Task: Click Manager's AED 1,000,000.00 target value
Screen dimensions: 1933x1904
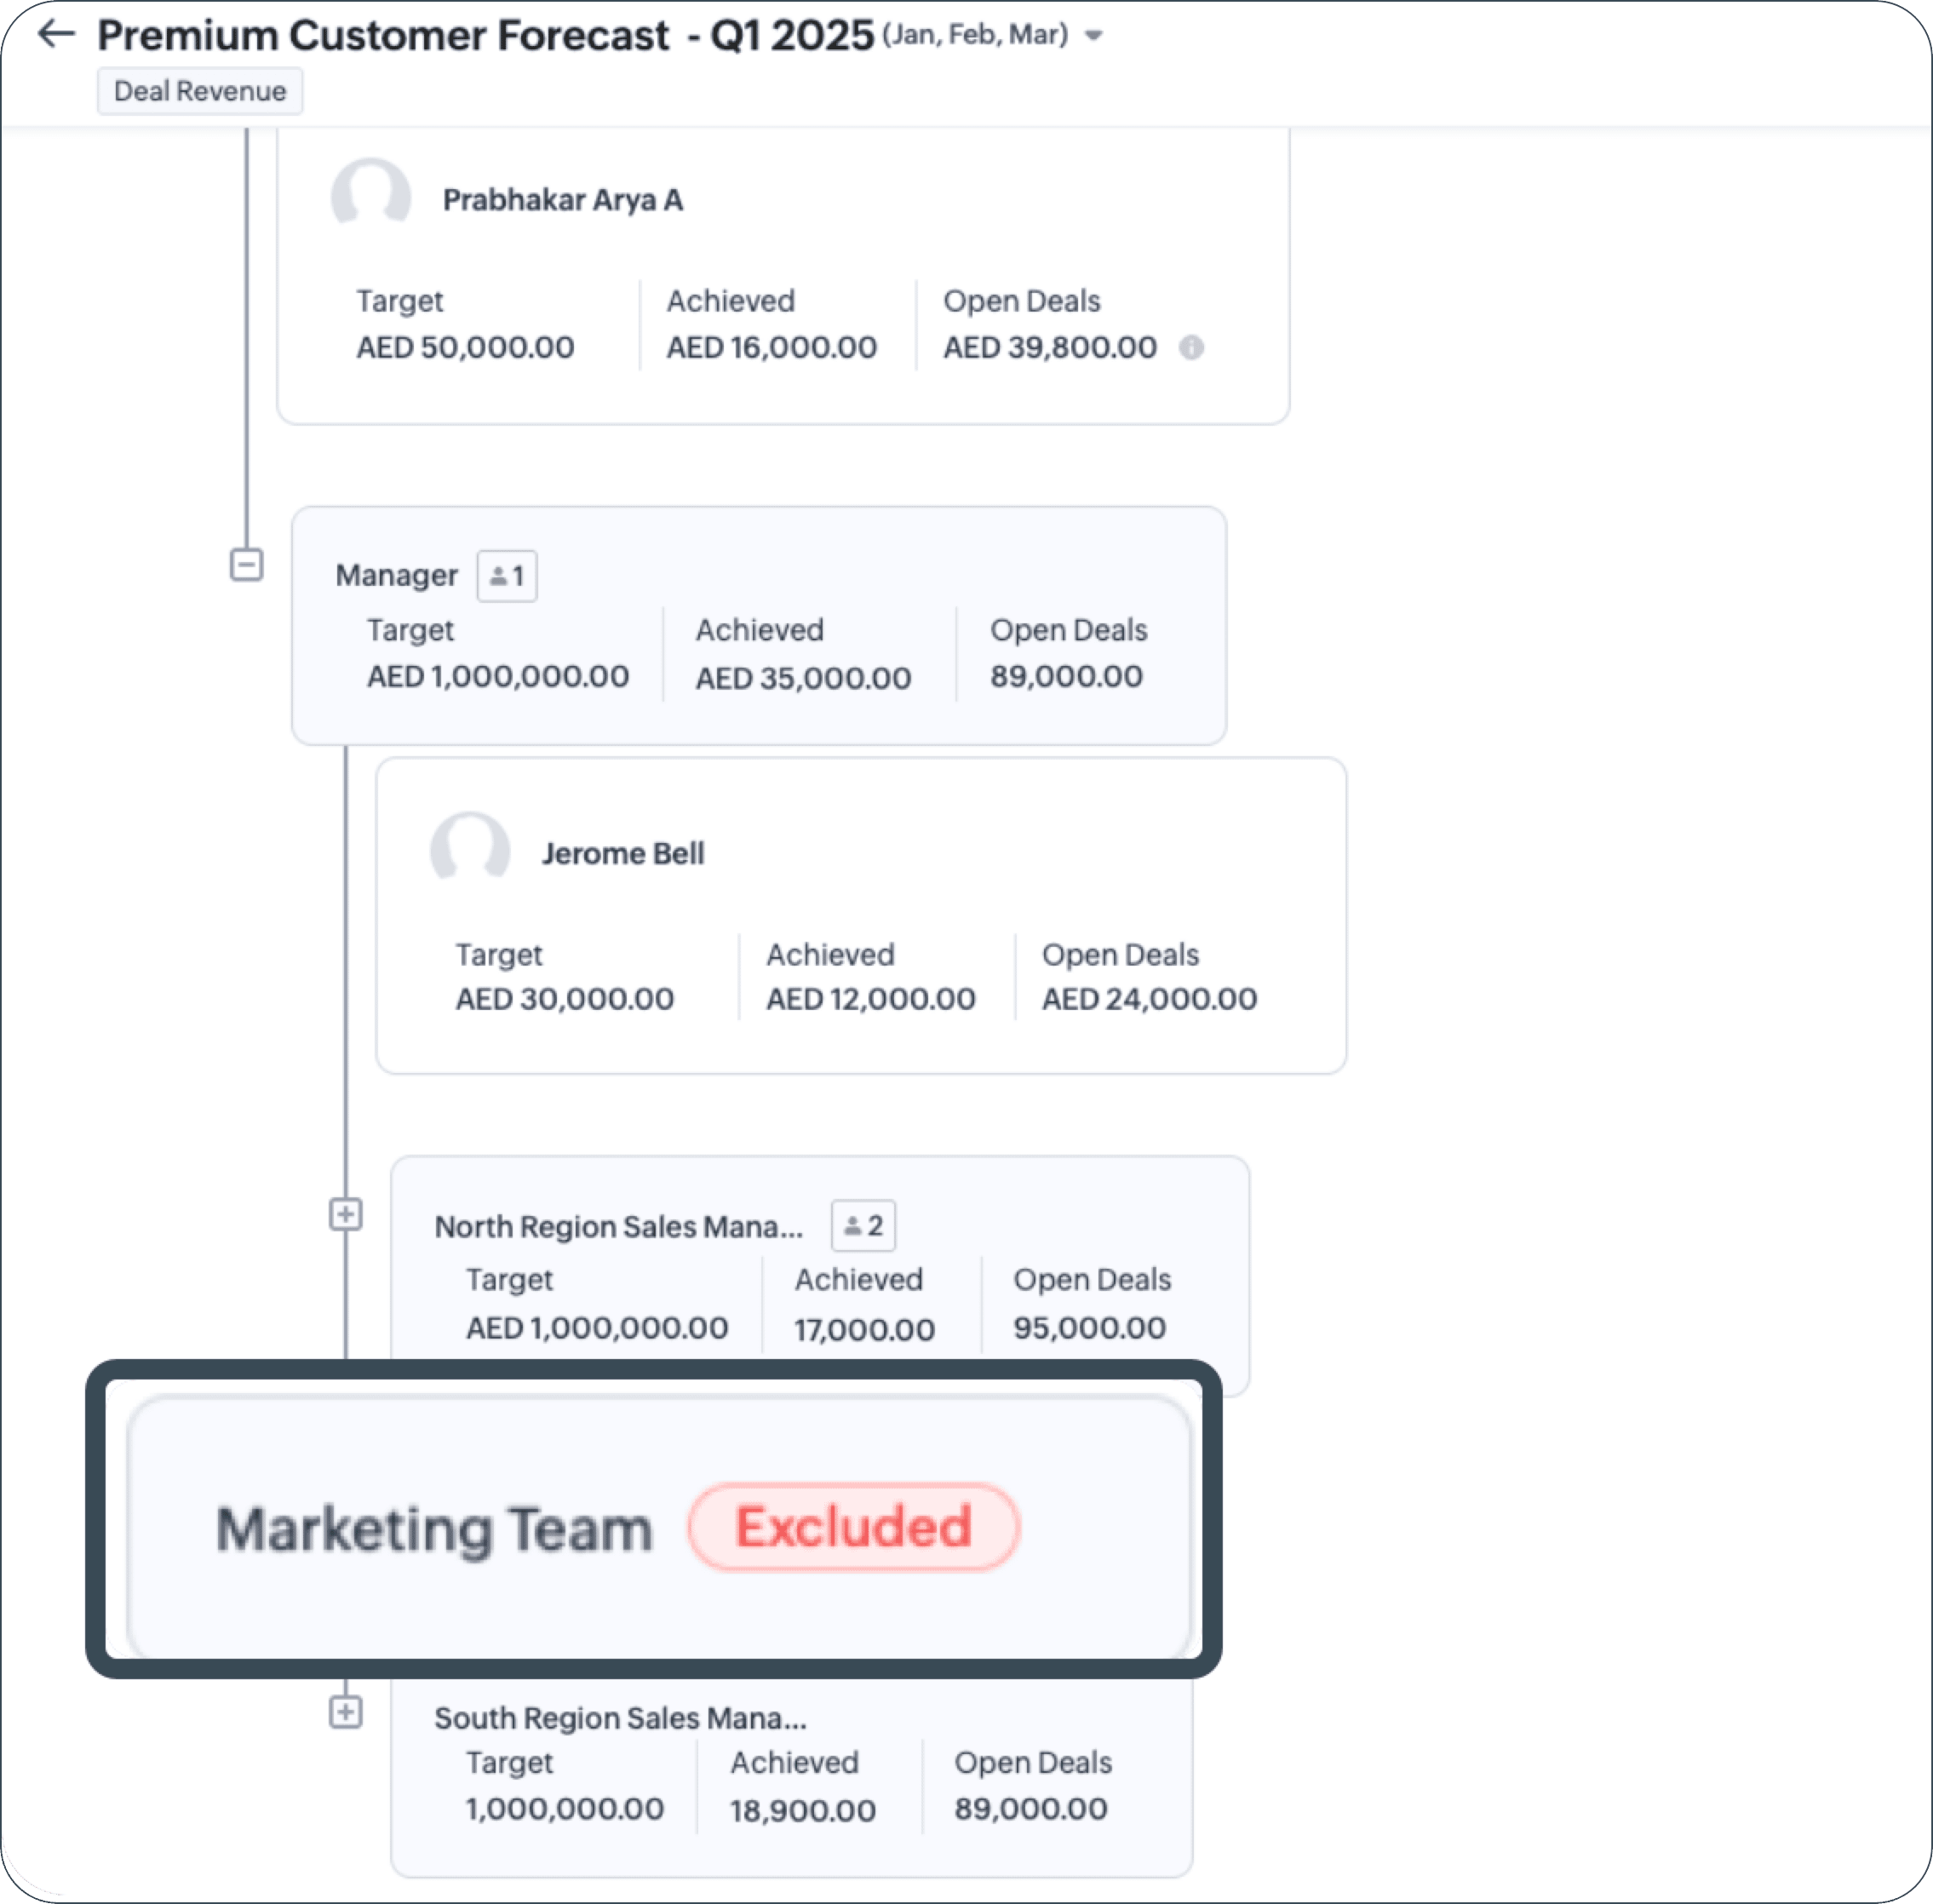Action: click(x=497, y=677)
